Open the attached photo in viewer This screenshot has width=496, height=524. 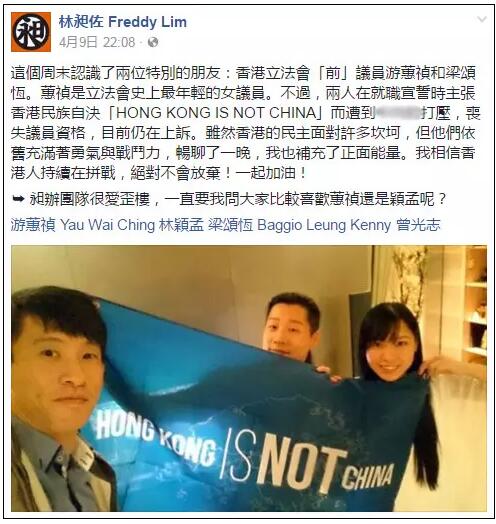coord(249,378)
